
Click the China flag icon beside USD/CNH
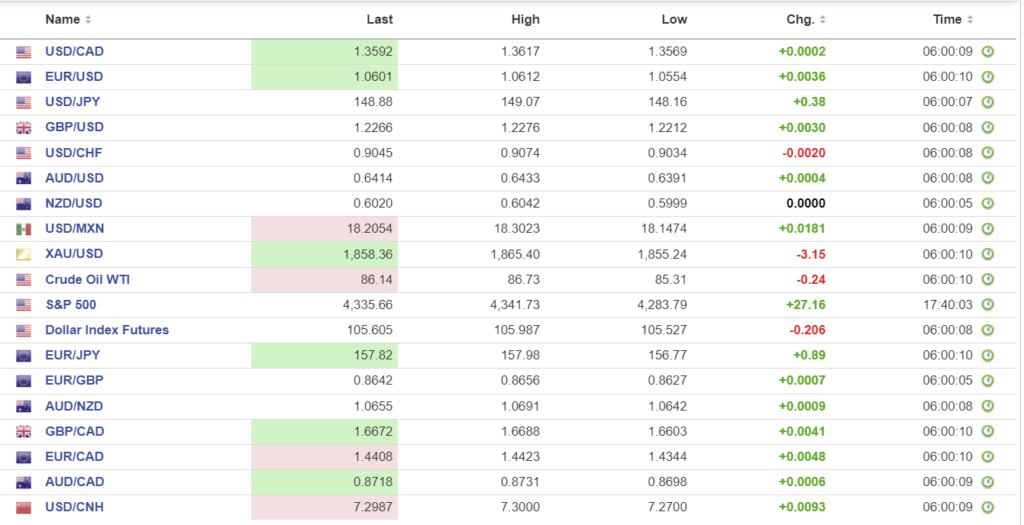(24, 508)
